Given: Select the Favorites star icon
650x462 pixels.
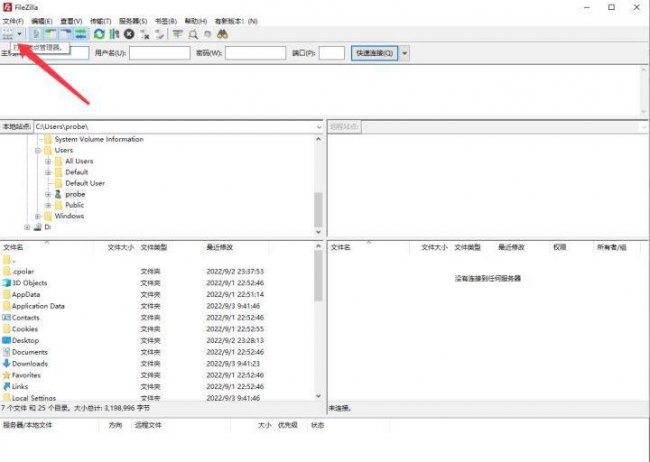Looking at the screenshot, I should pos(6,375).
